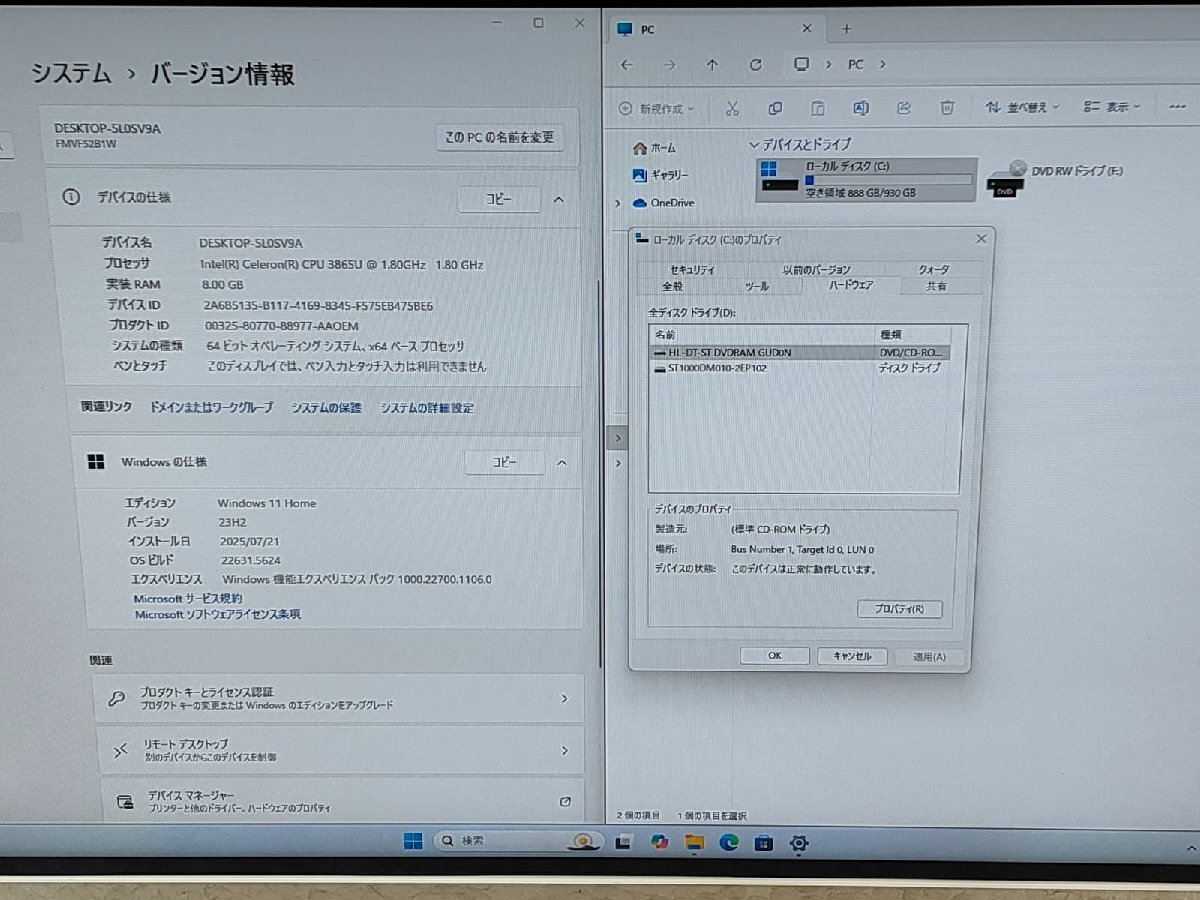Open システムの詳細設定 link
The image size is (1200, 900).
coord(427,408)
